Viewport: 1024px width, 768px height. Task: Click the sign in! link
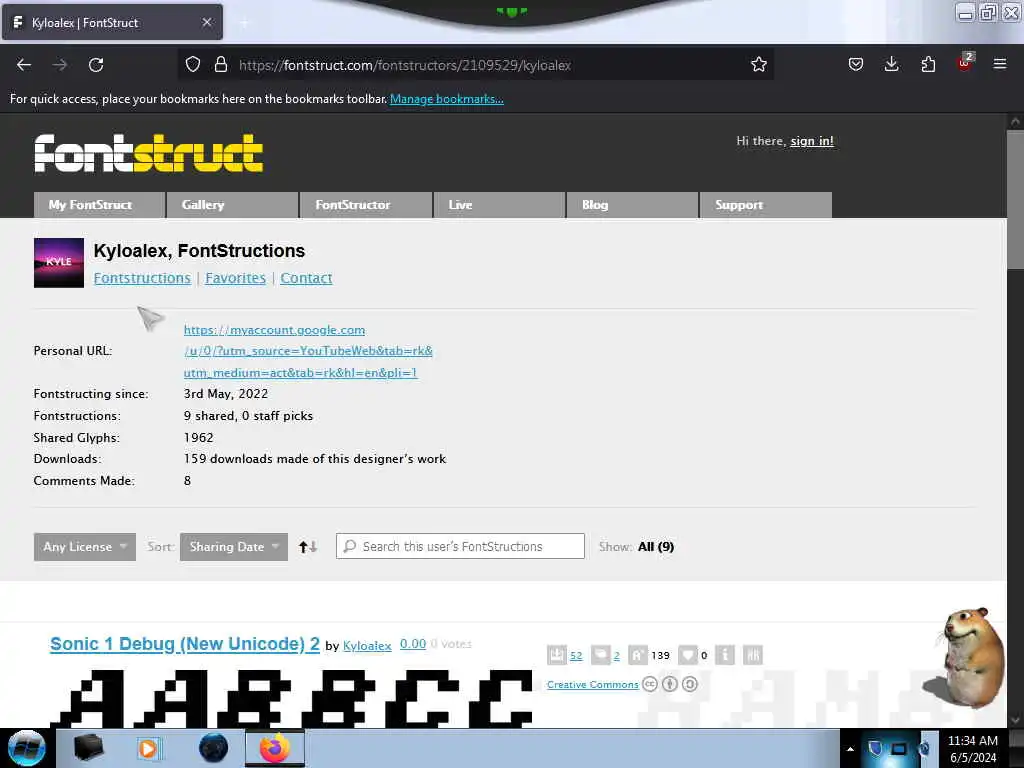tap(812, 141)
